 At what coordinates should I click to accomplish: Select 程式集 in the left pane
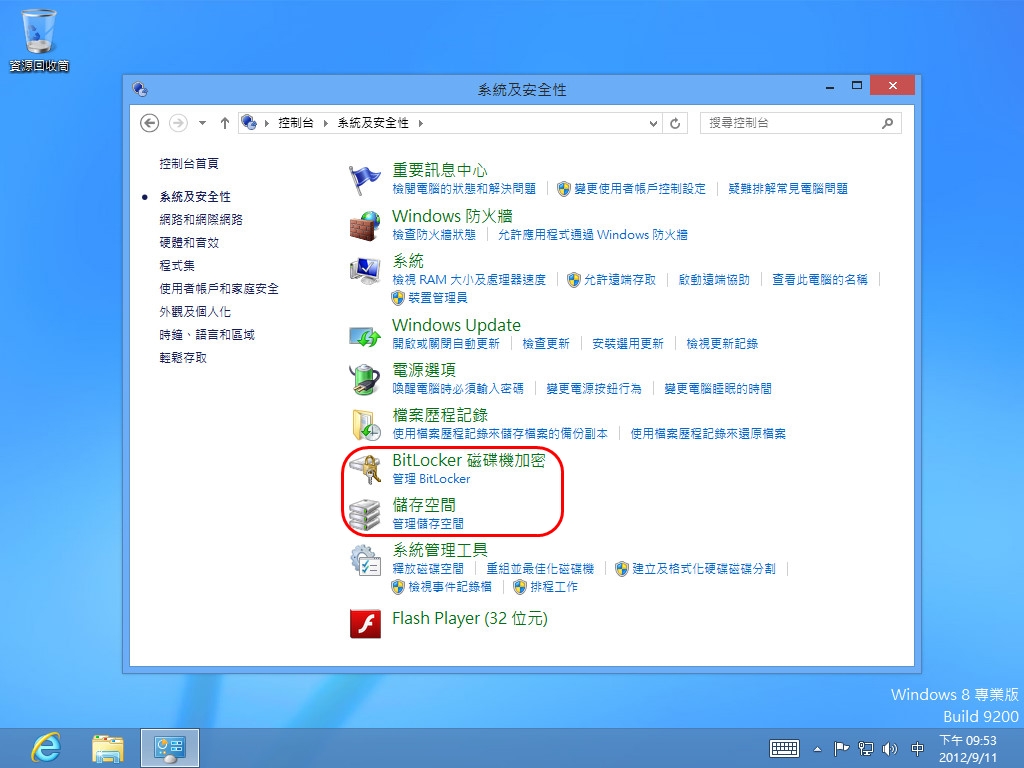[x=177, y=265]
